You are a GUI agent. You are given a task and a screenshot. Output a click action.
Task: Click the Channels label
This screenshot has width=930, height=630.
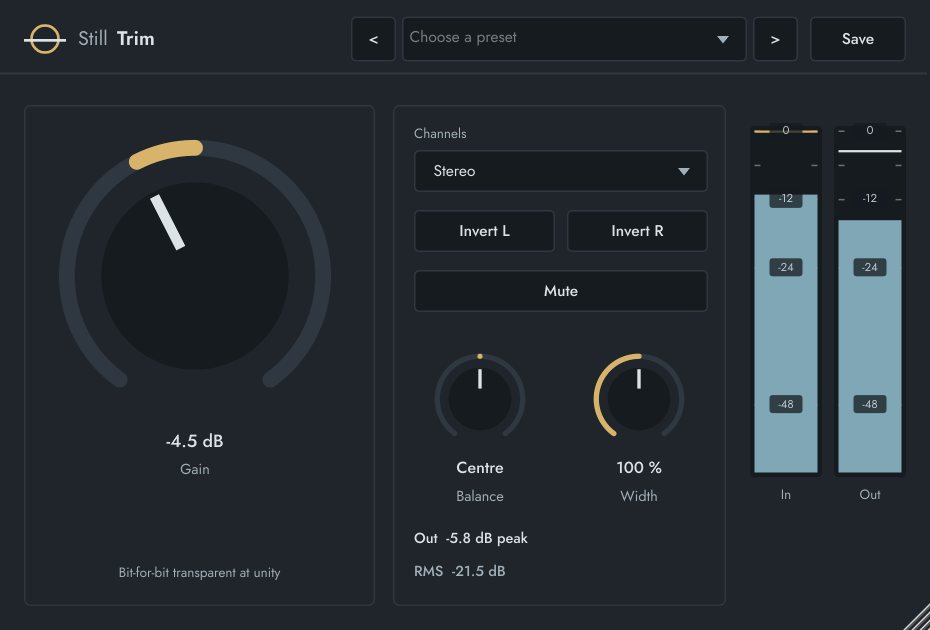(440, 133)
